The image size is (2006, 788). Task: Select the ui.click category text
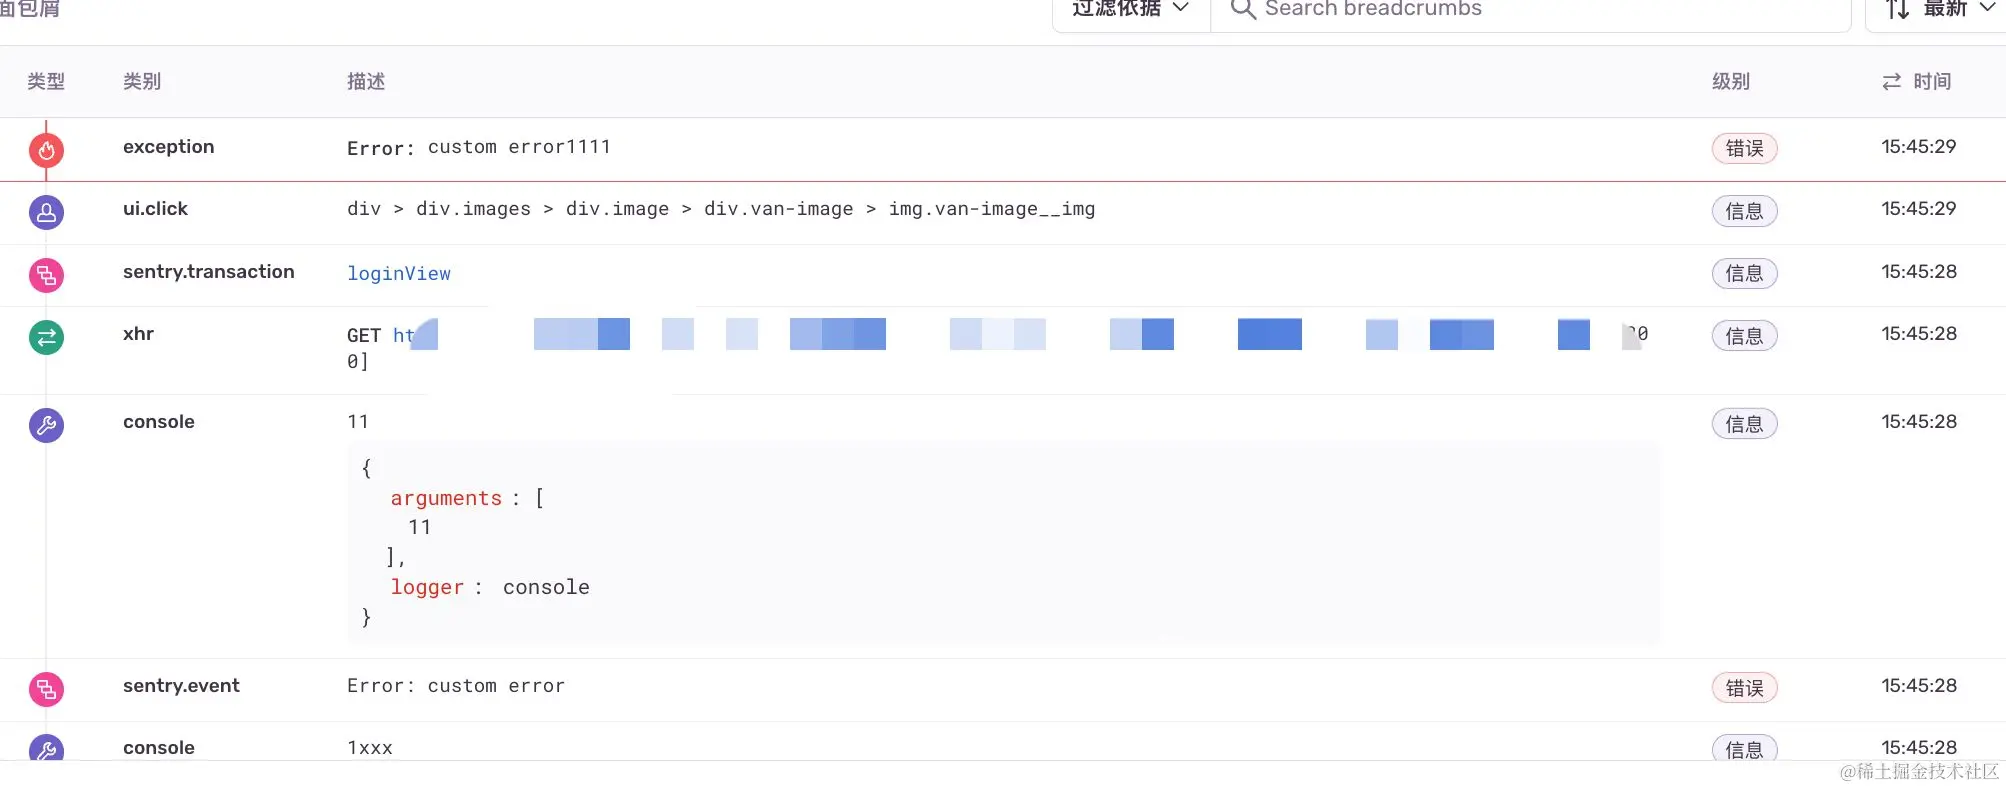[155, 209]
